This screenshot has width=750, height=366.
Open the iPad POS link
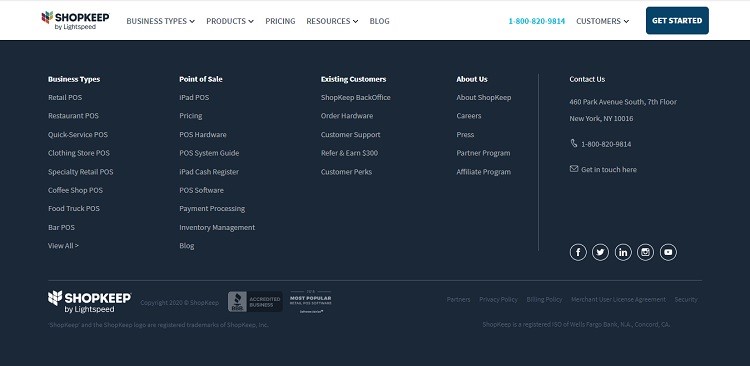[x=194, y=98]
